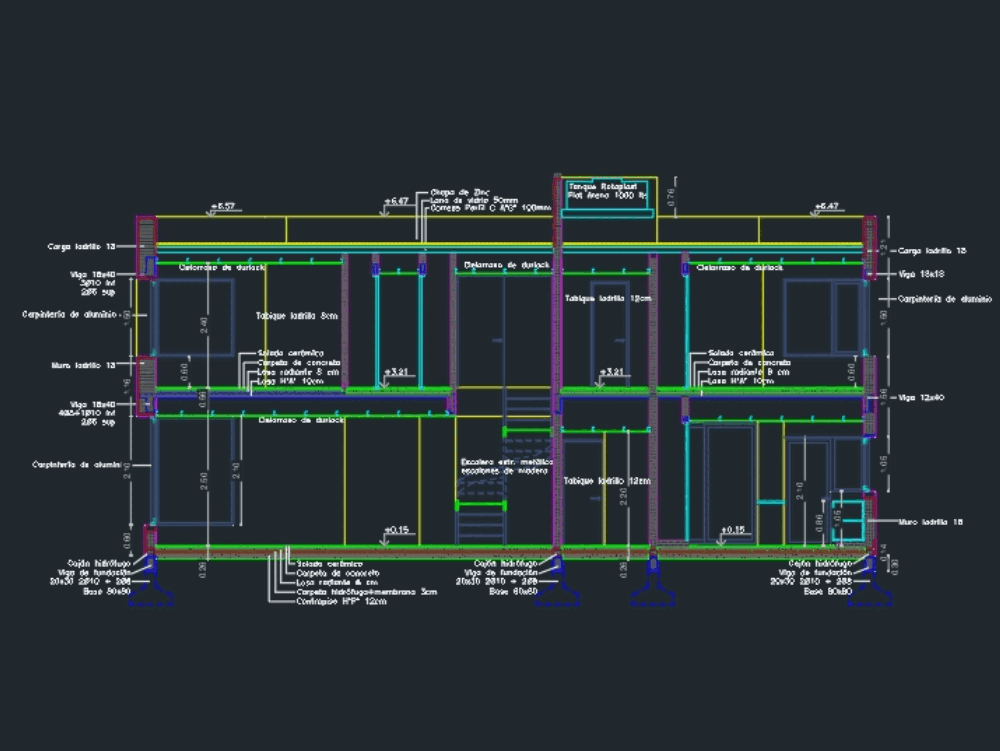Viewport: 1000px width, 751px height.
Task: Click the Tanque Rotoplast 1000 lt annotation
Action: pos(604,192)
